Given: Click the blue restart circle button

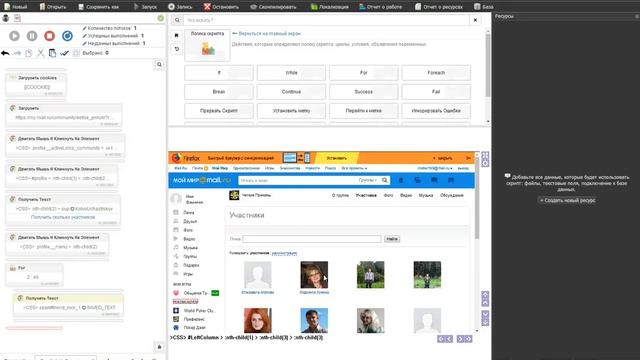Looking at the screenshot, I should [67, 36].
